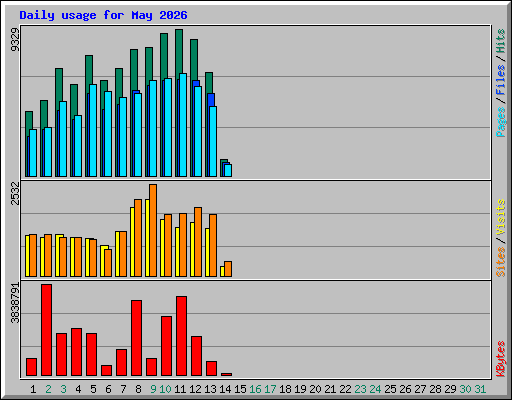The width and height of the screenshot is (512, 400).
Task: Click the orange Sites bar for day 6
Action: click(x=108, y=263)
